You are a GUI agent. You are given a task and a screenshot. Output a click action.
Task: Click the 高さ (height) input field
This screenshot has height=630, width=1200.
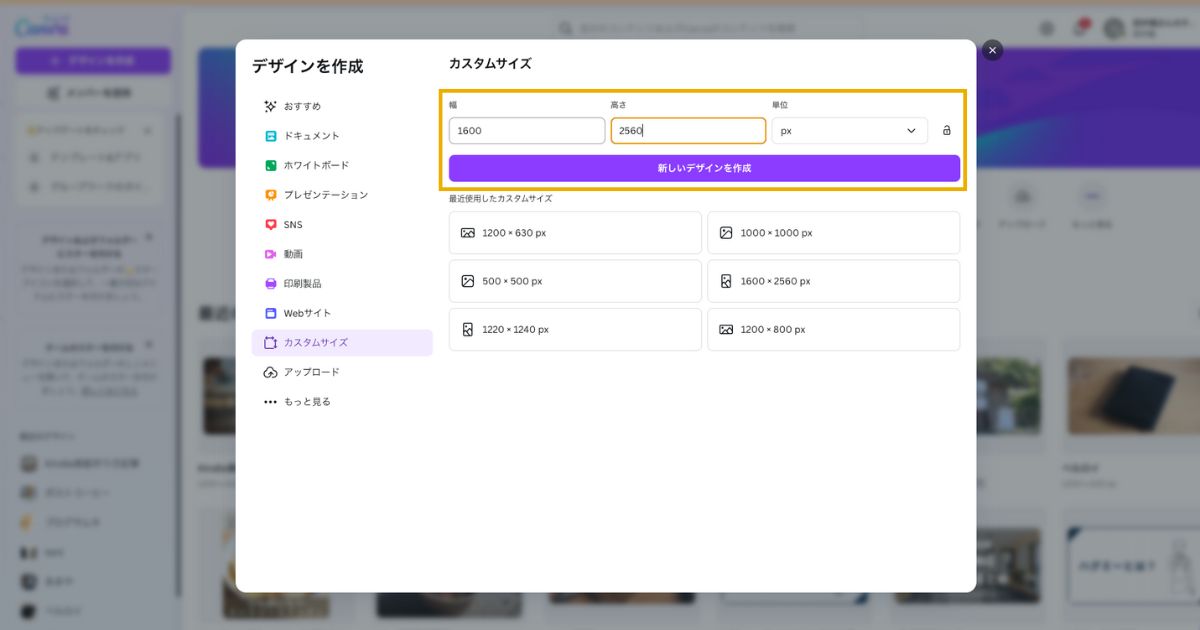[x=688, y=130]
